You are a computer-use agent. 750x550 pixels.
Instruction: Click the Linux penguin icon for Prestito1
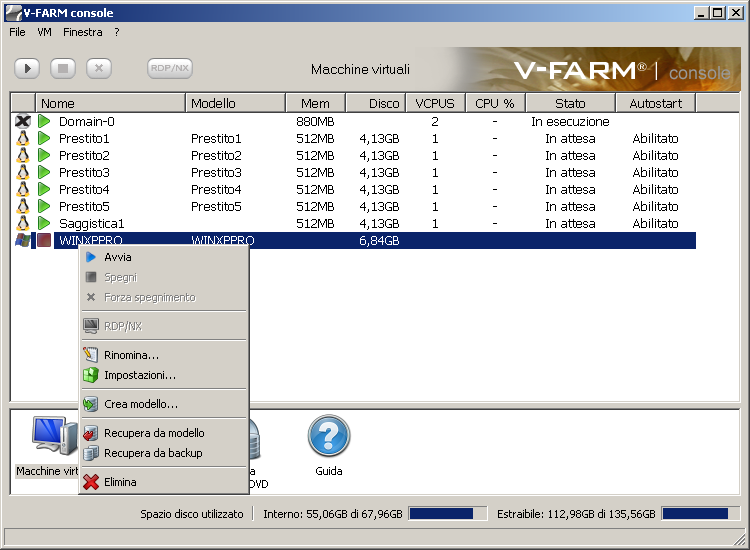[x=23, y=139]
